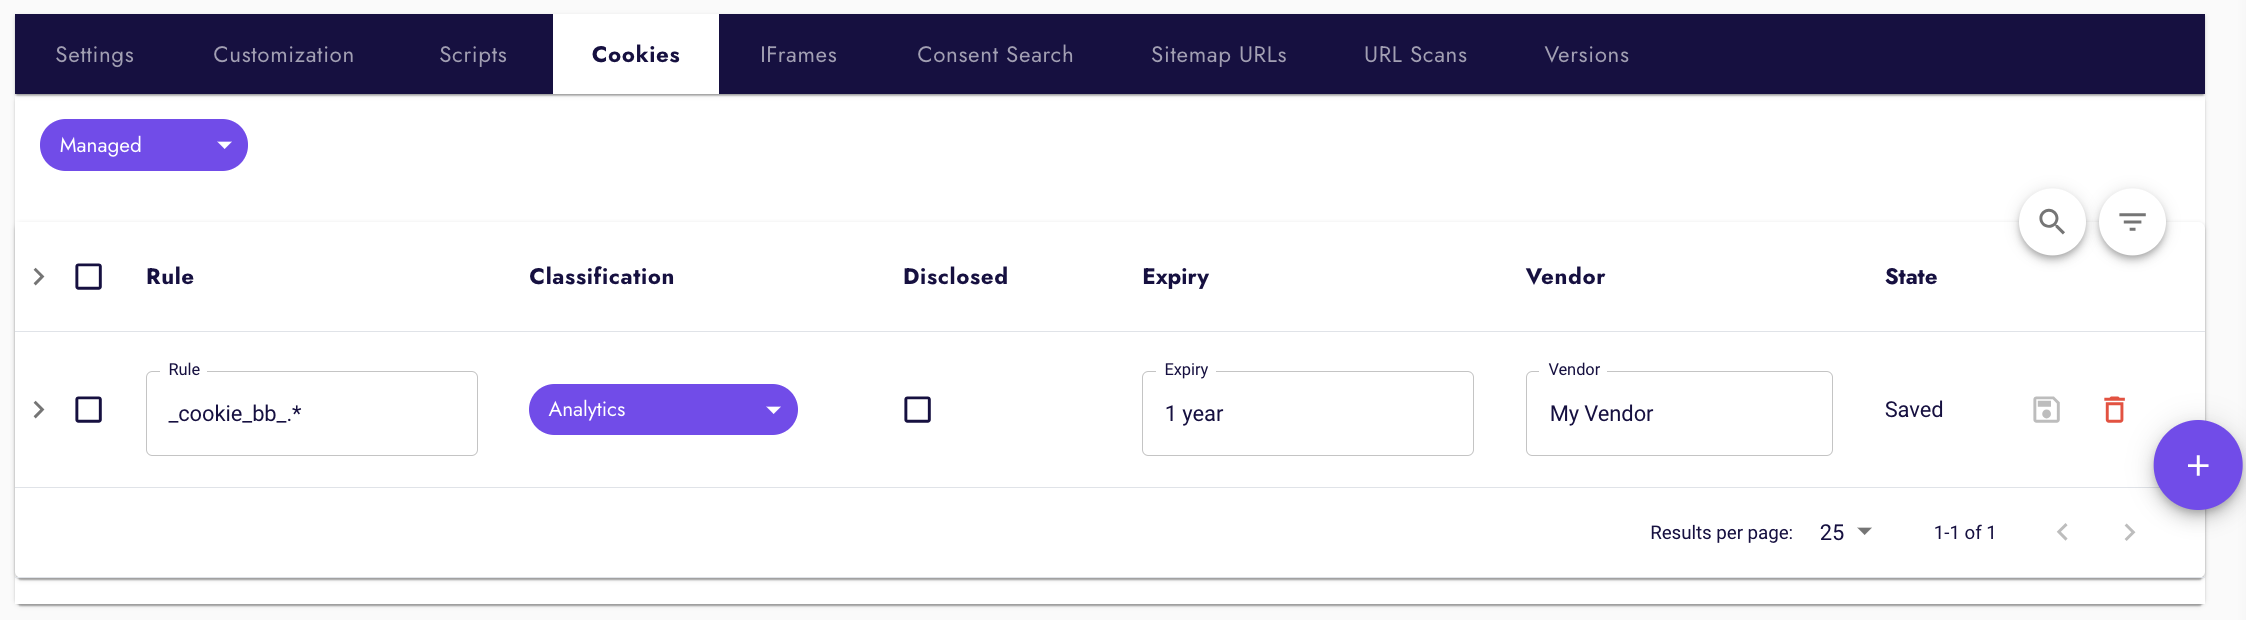
Task: Sort by the Classification column header
Action: coord(602,276)
